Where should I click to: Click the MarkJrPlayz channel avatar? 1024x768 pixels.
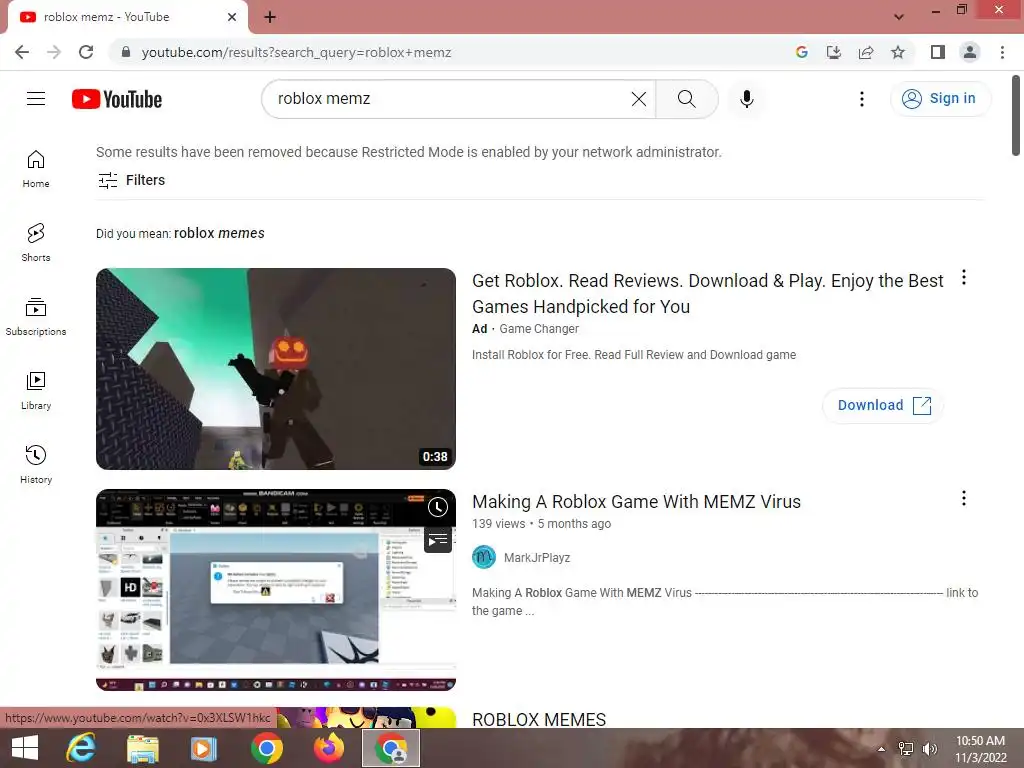point(484,557)
